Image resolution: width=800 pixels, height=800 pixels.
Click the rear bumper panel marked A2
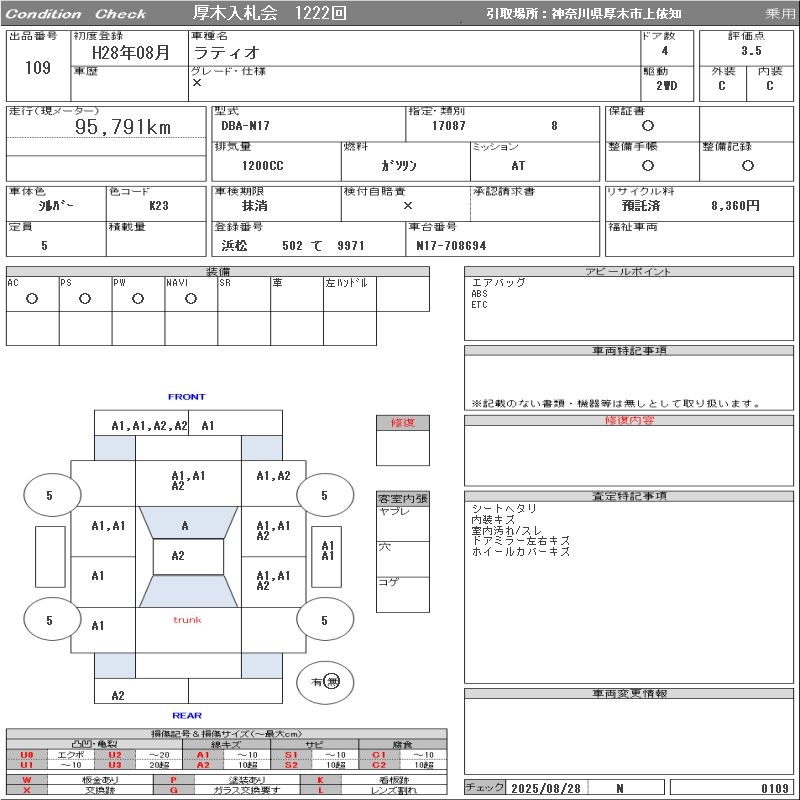pos(118,695)
